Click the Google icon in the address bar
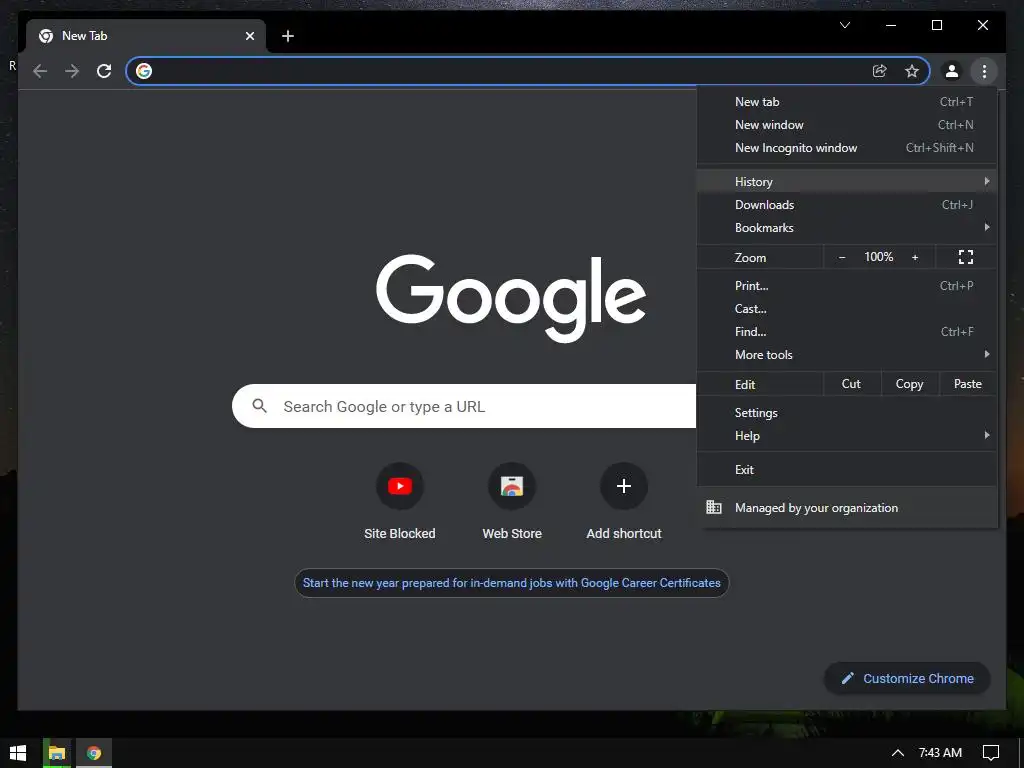The image size is (1024, 768). click(144, 71)
